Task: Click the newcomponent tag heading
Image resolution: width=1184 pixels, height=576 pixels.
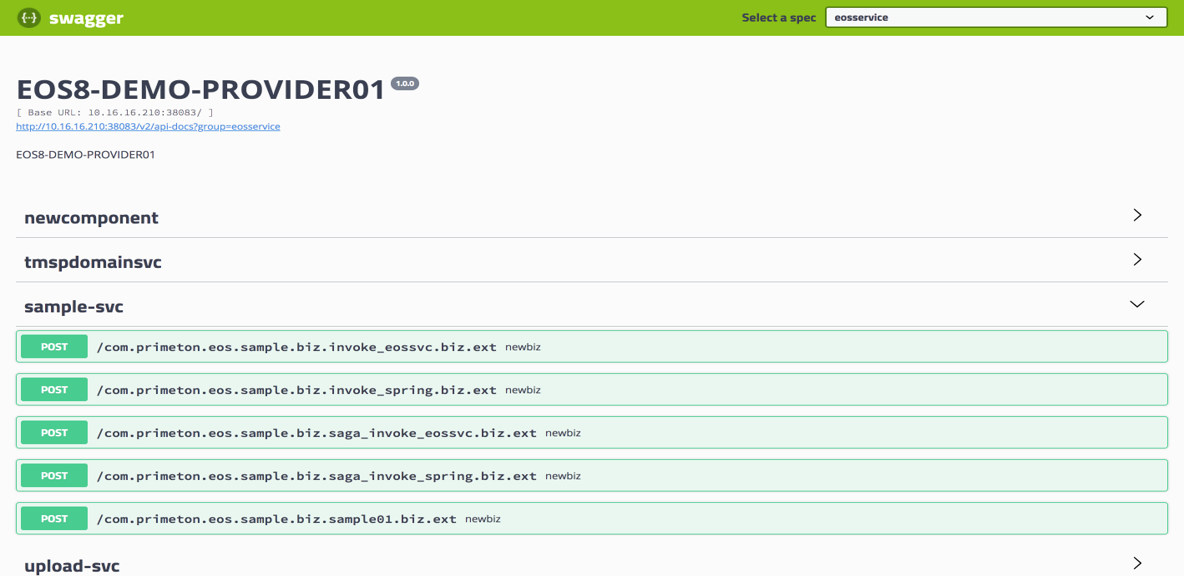Action: 91,218
